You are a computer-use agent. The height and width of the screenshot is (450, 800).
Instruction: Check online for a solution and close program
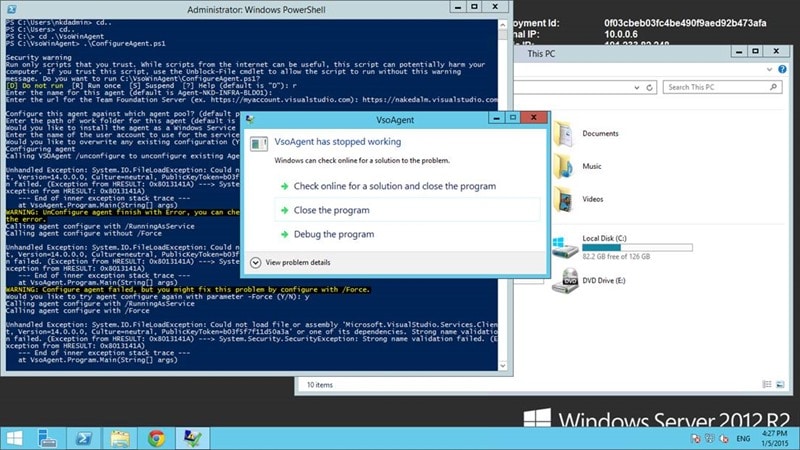coord(394,186)
